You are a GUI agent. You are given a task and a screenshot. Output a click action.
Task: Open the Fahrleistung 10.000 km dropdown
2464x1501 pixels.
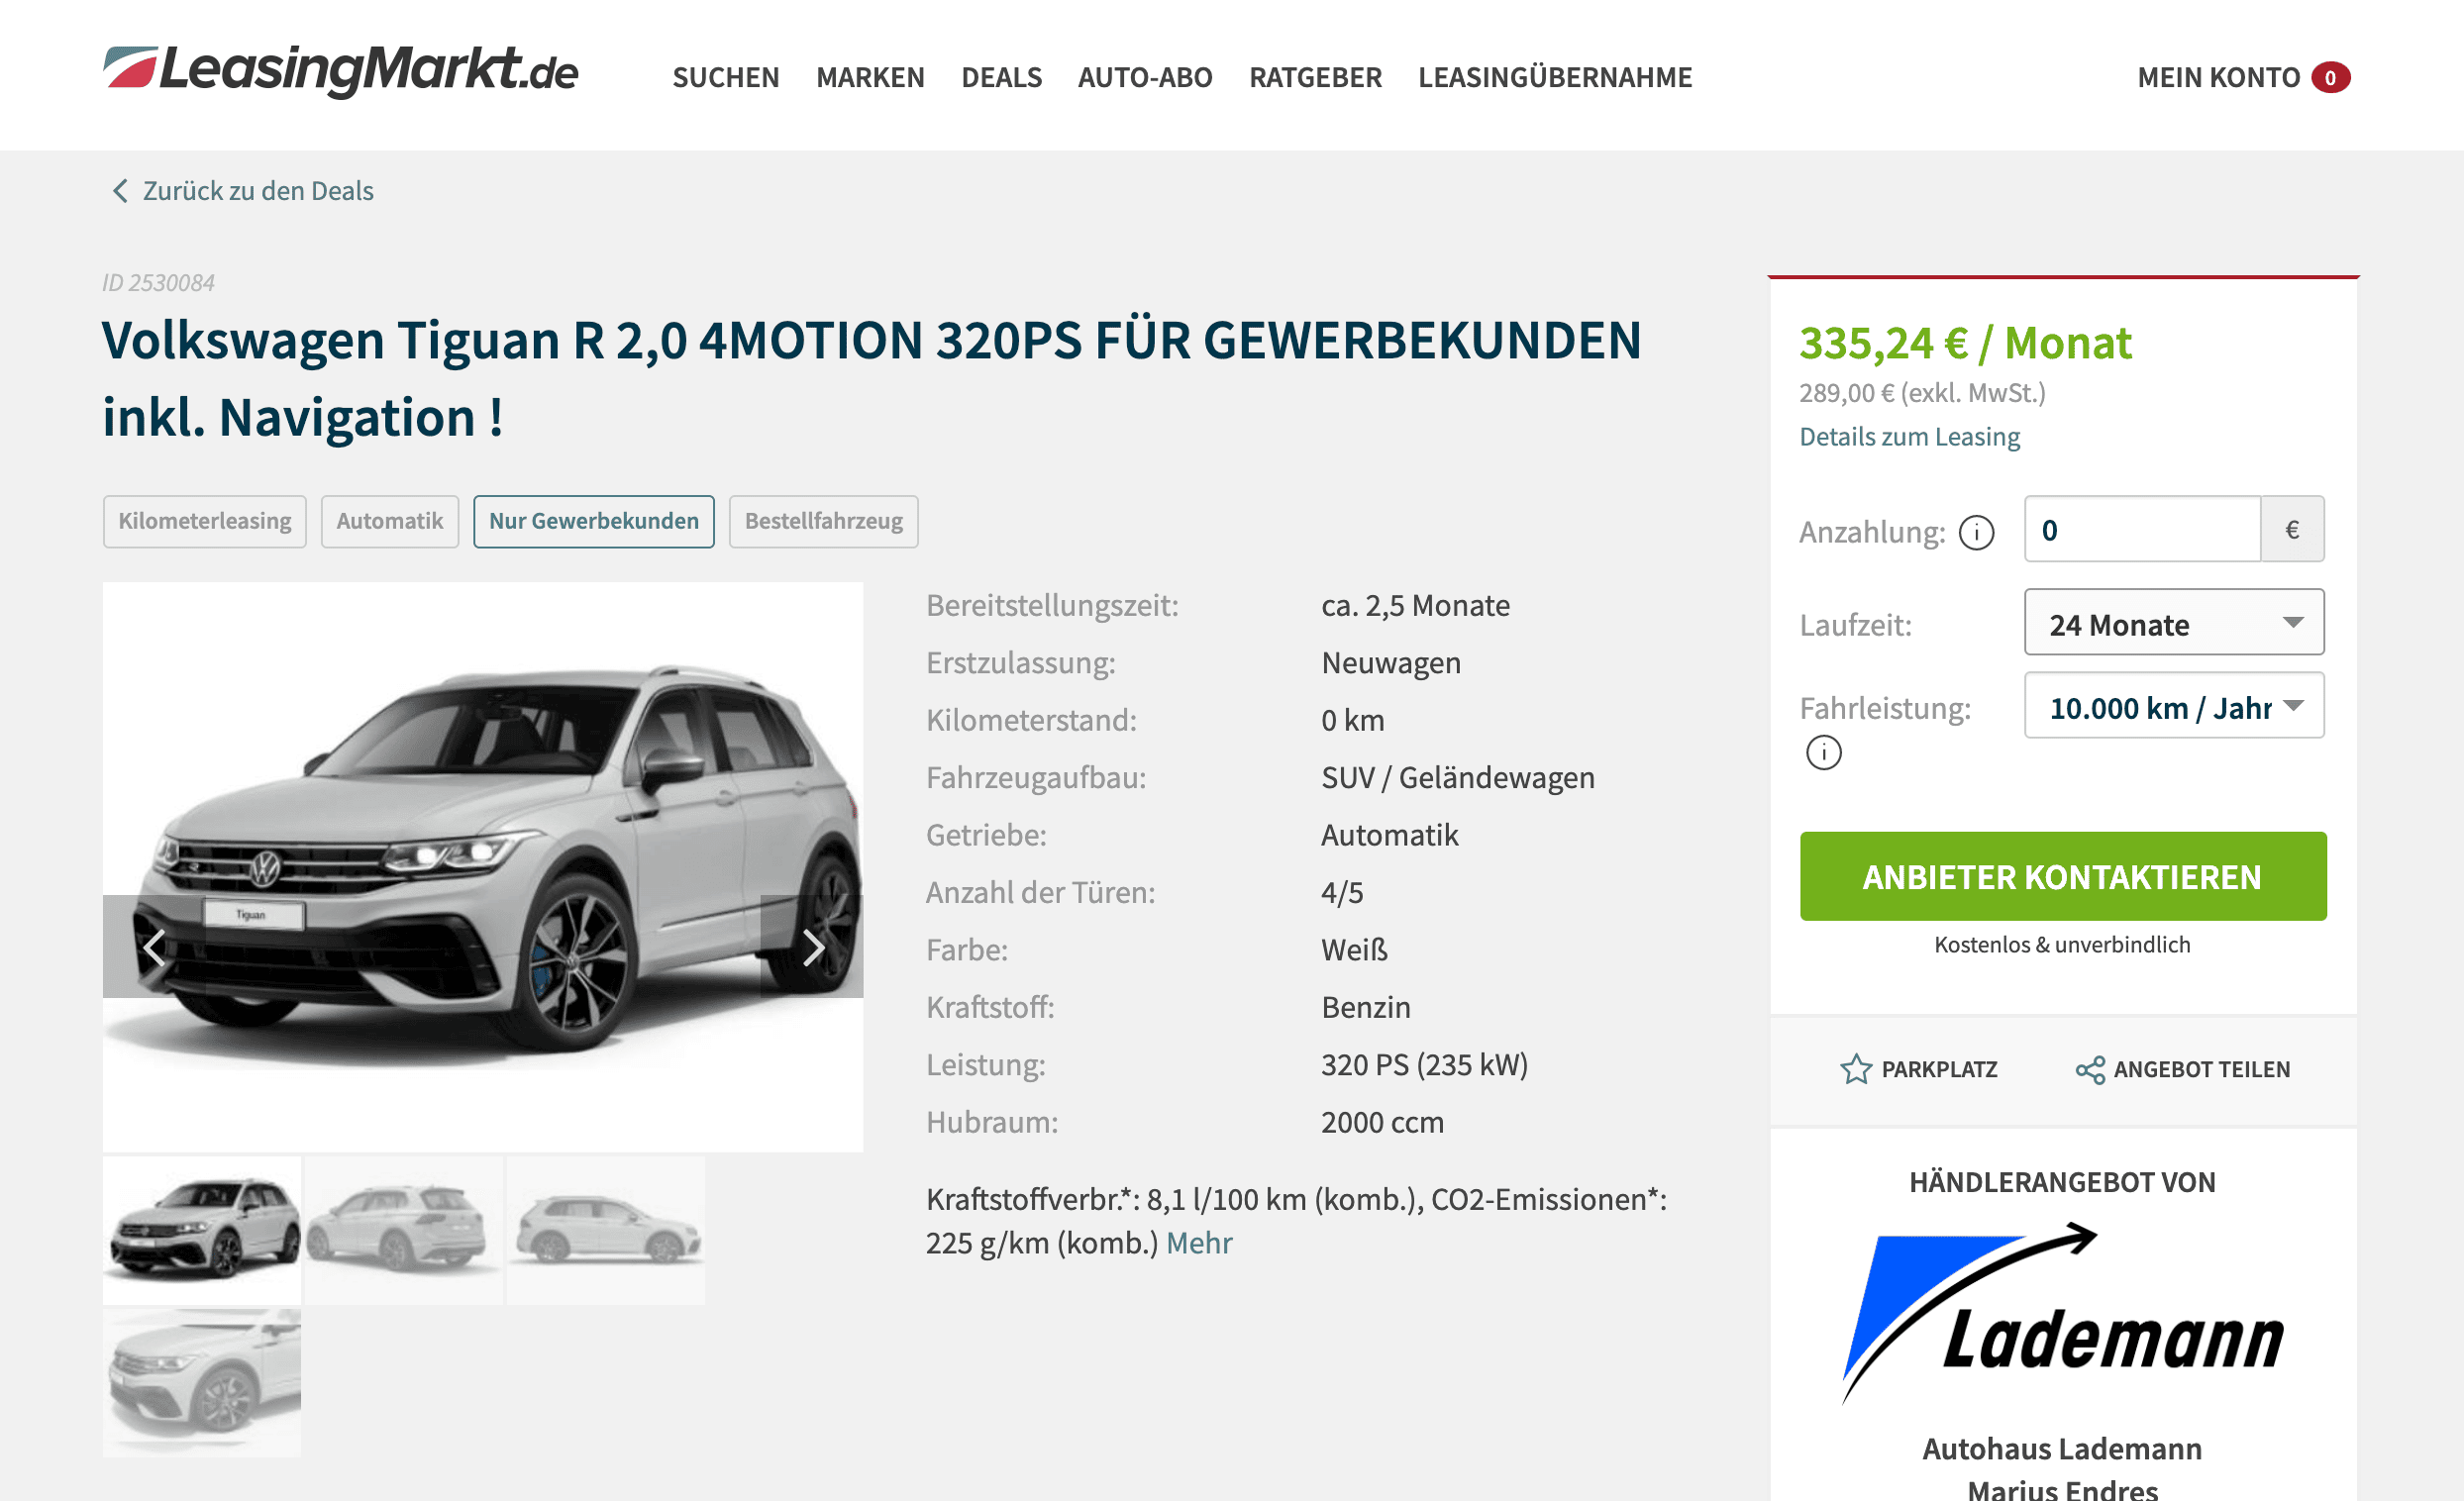pyautogui.click(x=2174, y=706)
